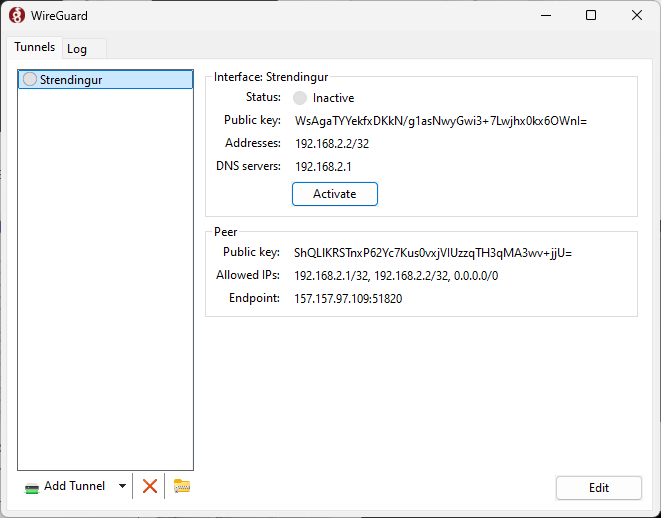Maximize the WireGuard window
Image resolution: width=661 pixels, height=518 pixels.
[x=591, y=15]
